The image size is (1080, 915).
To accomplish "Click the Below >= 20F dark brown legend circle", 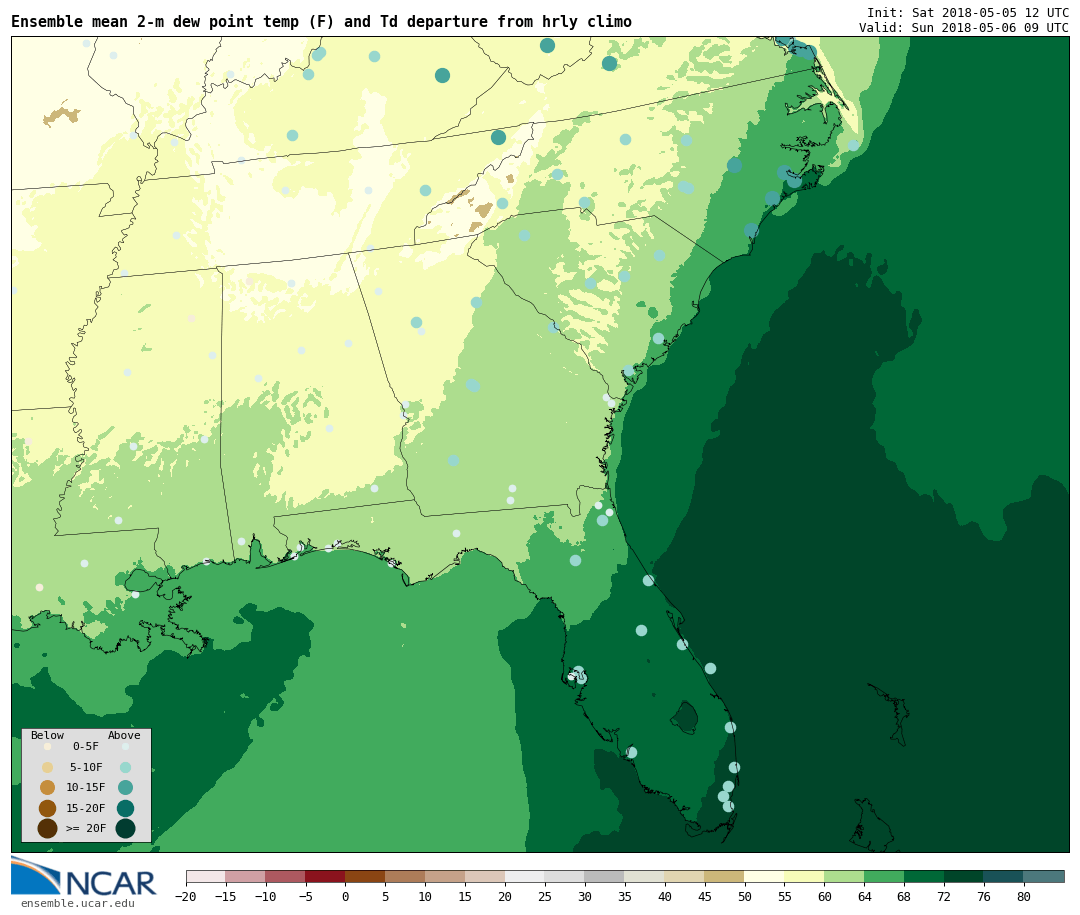I will (48, 828).
